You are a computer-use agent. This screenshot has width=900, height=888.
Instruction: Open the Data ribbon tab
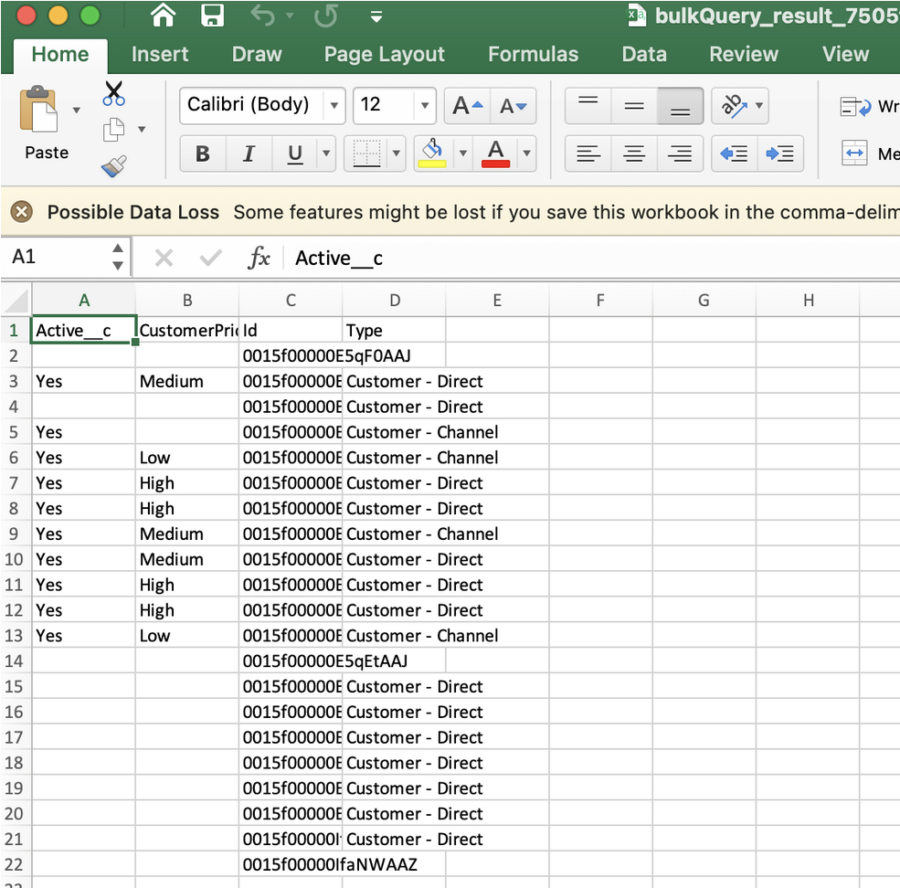click(644, 55)
